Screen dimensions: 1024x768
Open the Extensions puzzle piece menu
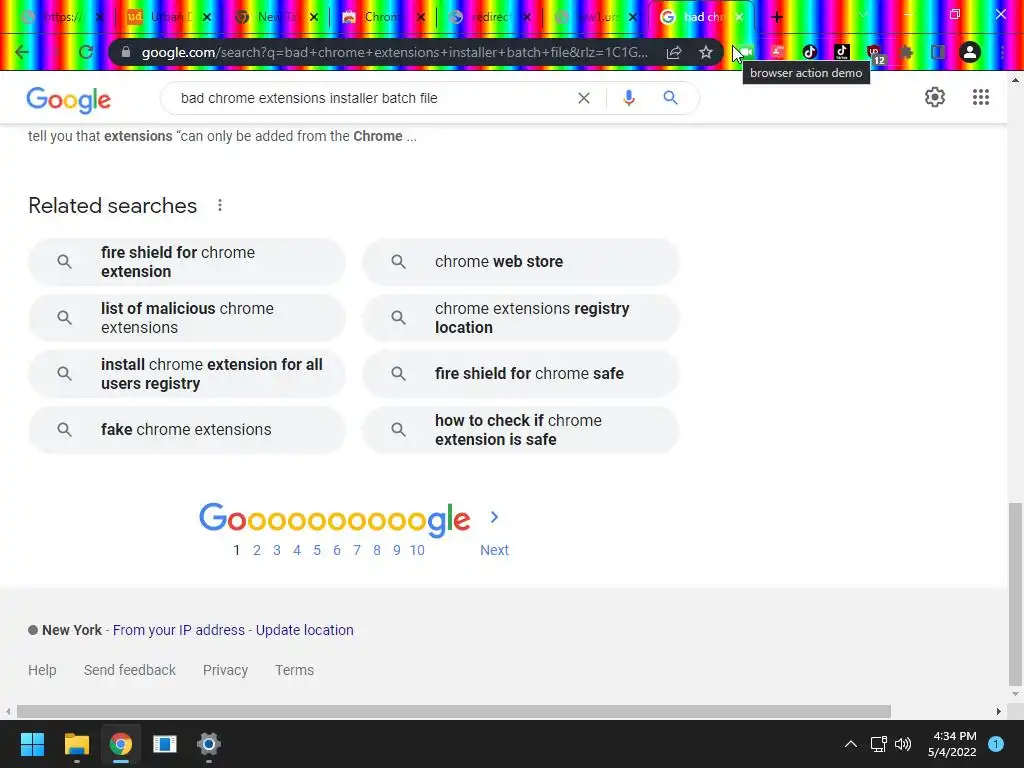click(x=906, y=52)
